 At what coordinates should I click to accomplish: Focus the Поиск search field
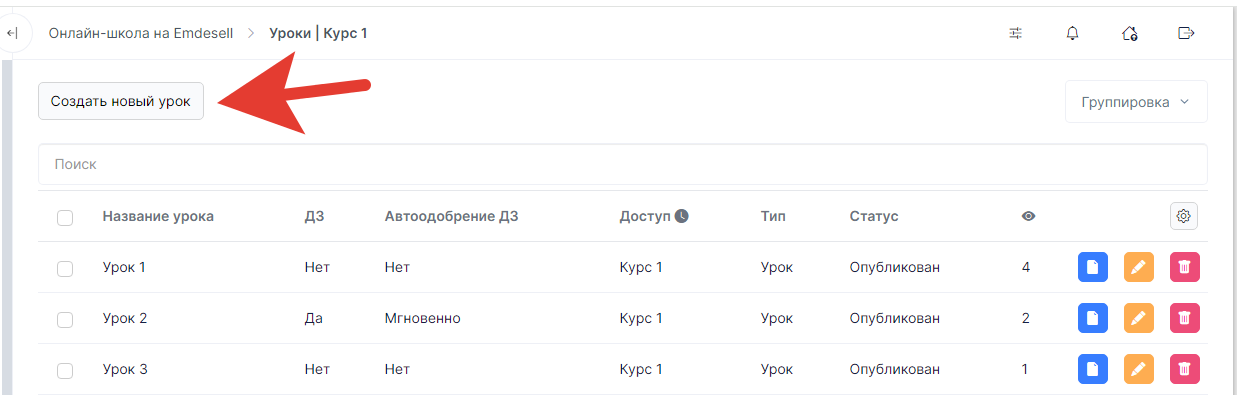coord(622,164)
